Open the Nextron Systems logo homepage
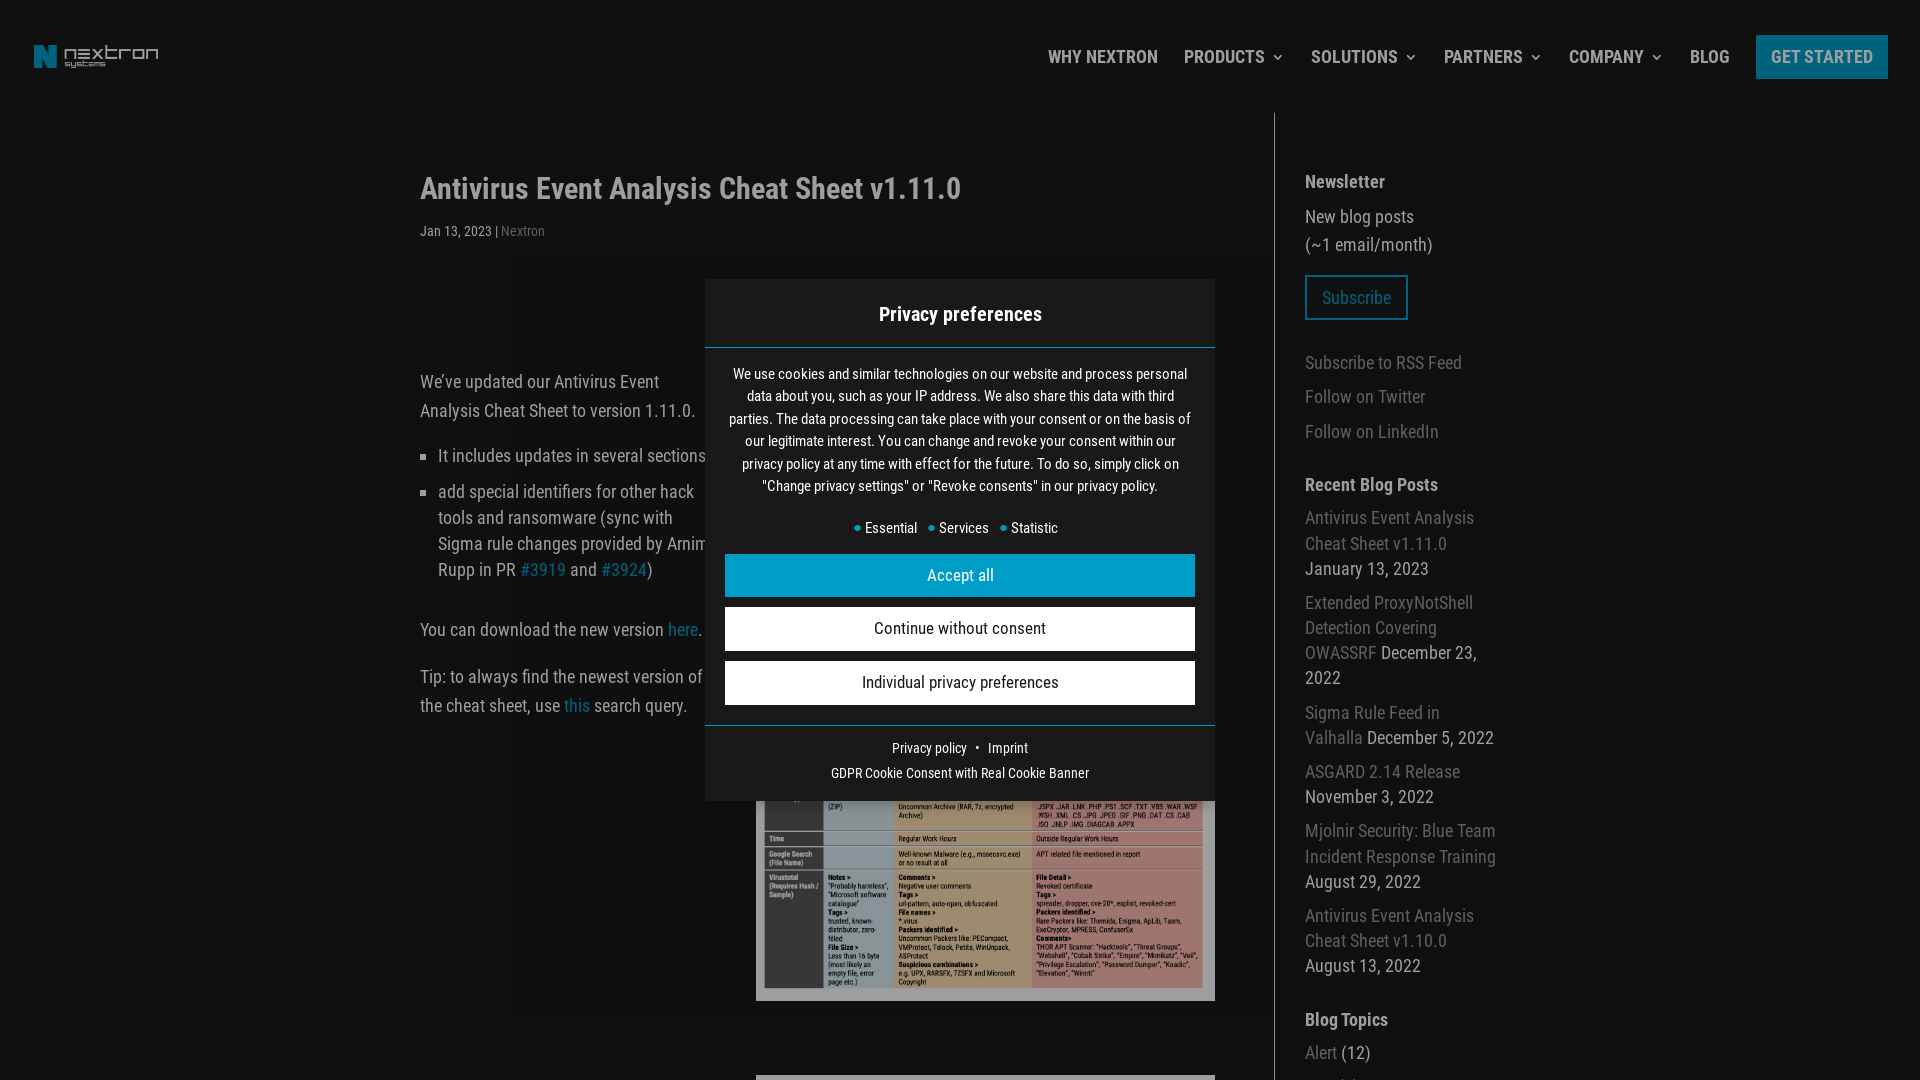Screen dimensions: 1920x1080 tap(96, 57)
